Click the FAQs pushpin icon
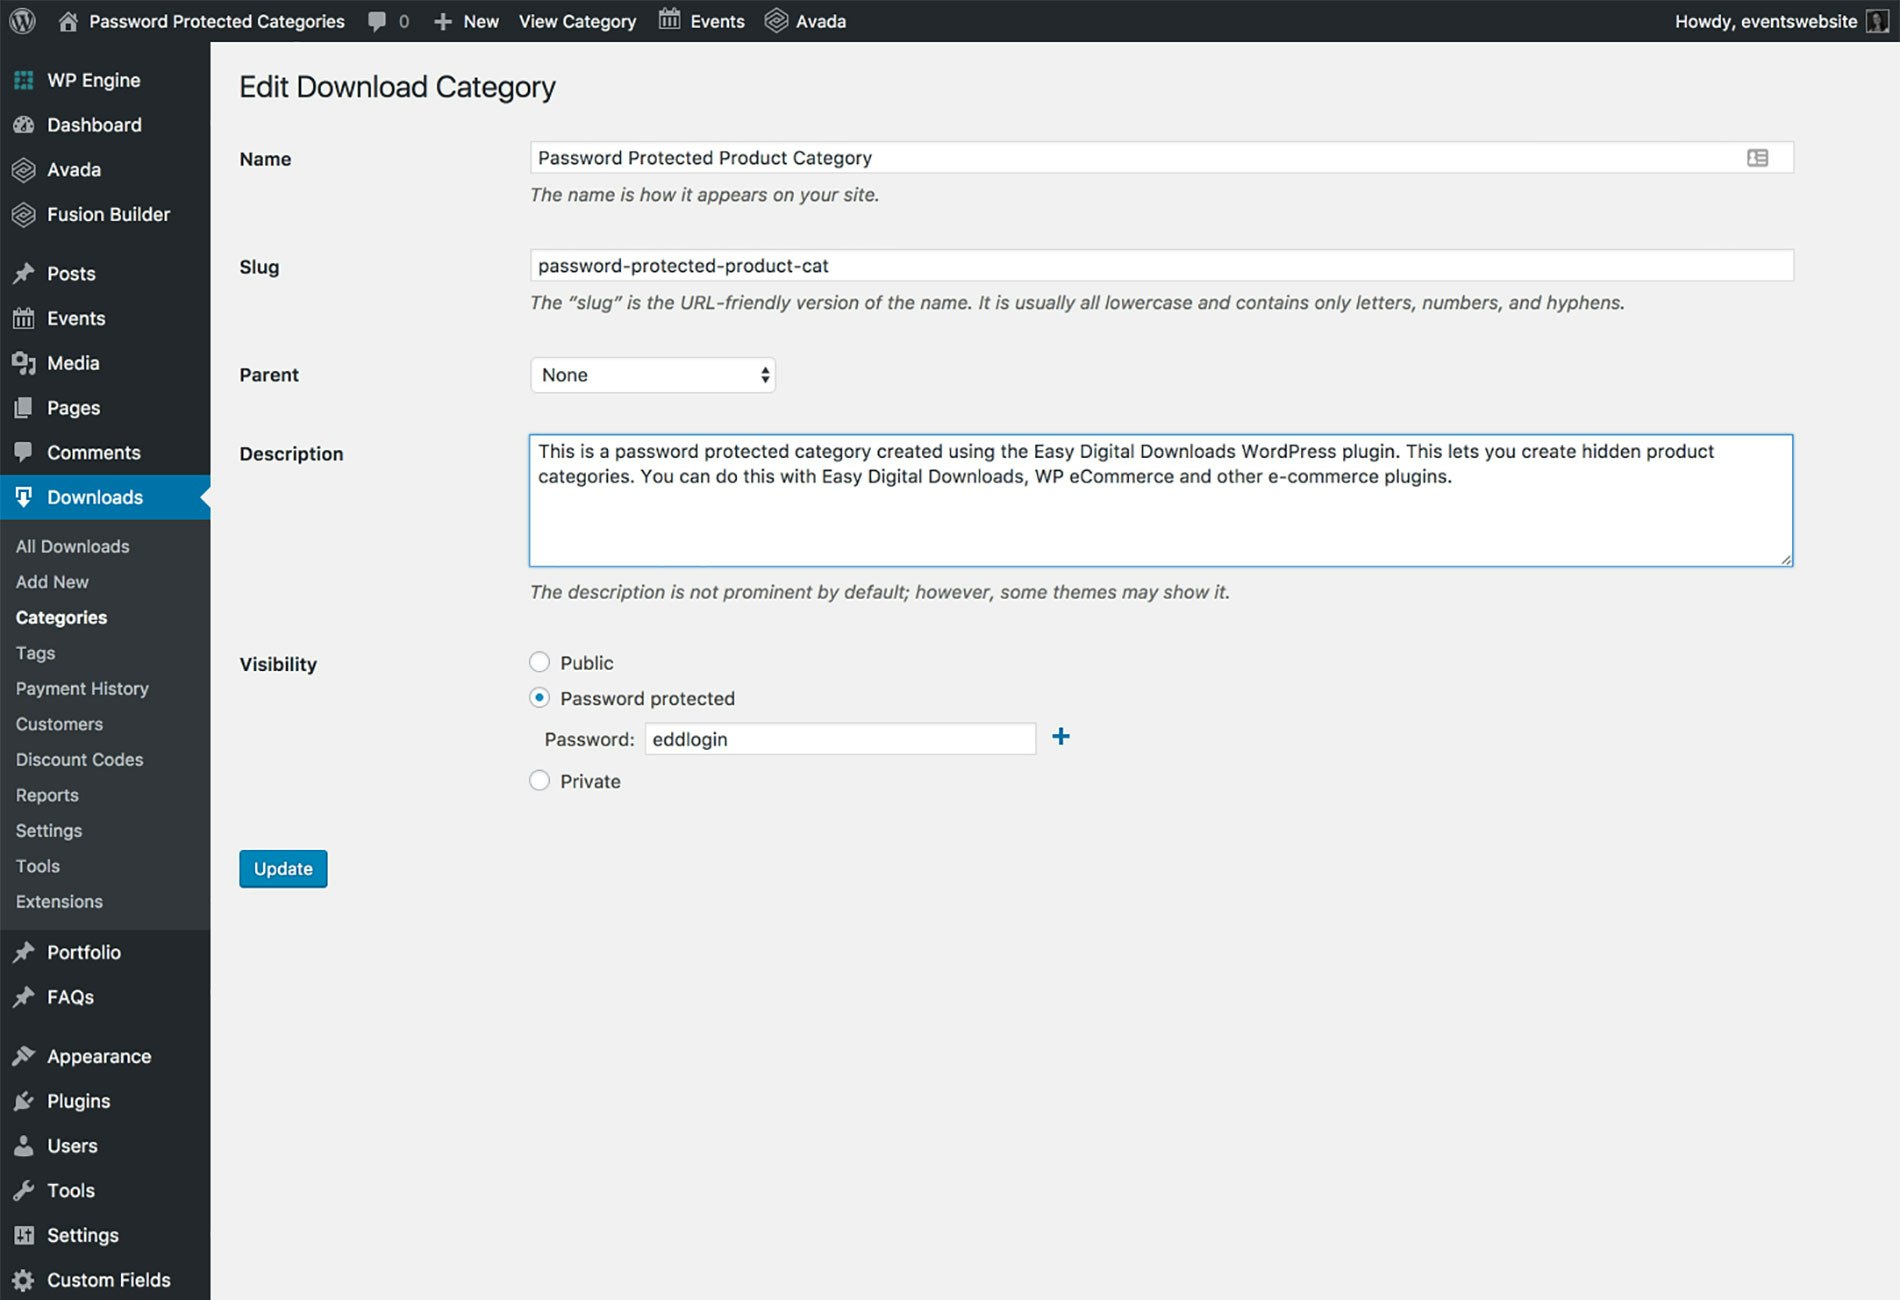 pyautogui.click(x=24, y=997)
